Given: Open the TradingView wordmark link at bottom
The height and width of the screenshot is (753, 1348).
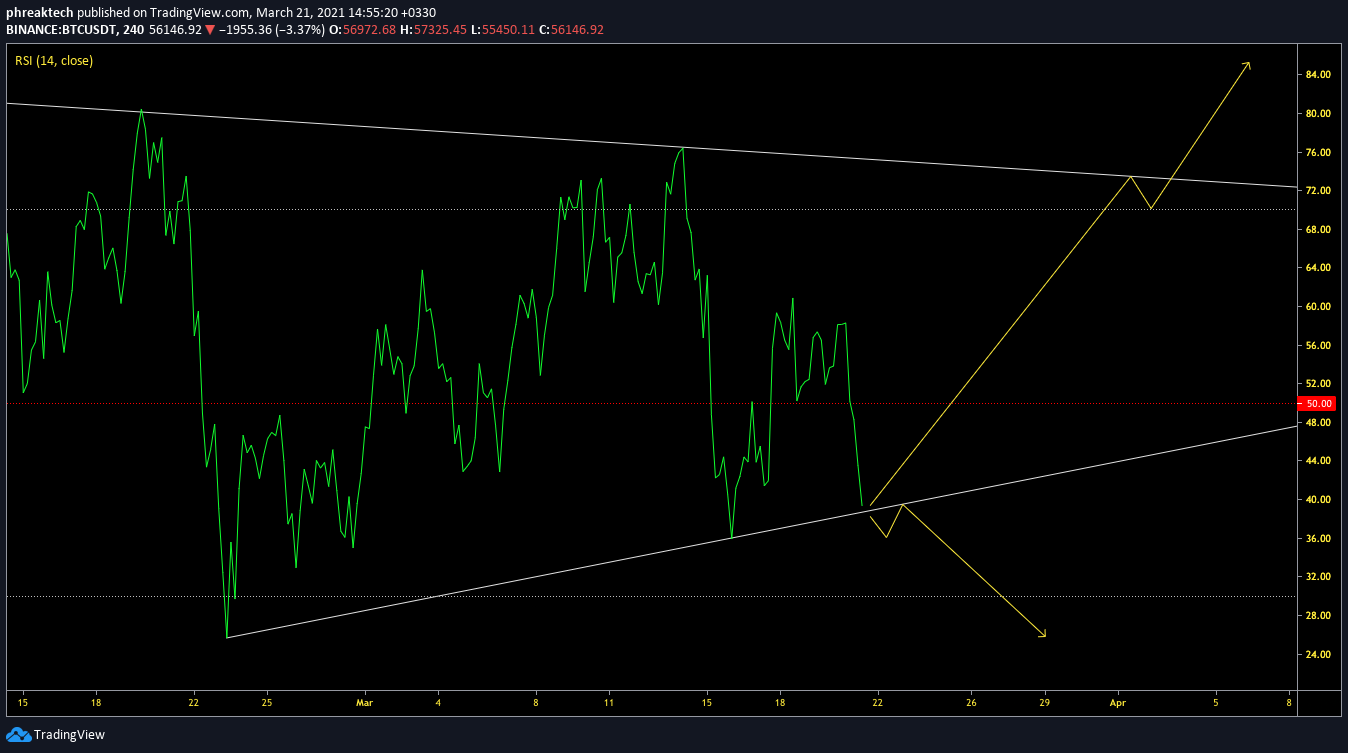Looking at the screenshot, I should tap(69, 735).
